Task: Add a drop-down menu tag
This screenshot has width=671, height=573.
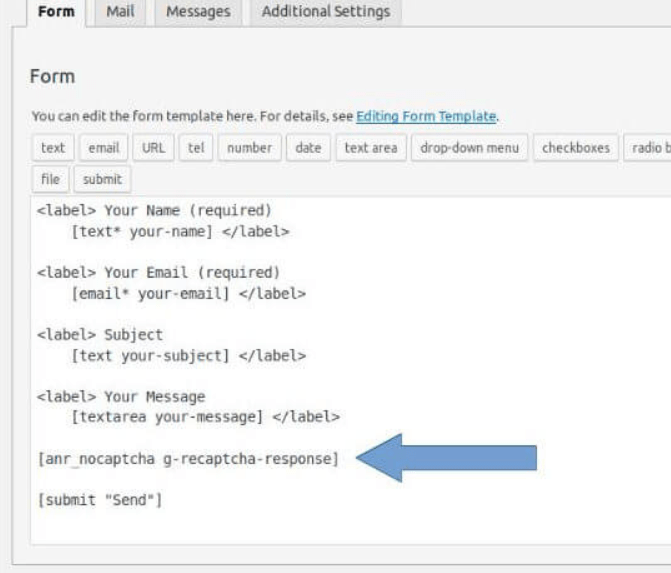Action: coord(469,148)
